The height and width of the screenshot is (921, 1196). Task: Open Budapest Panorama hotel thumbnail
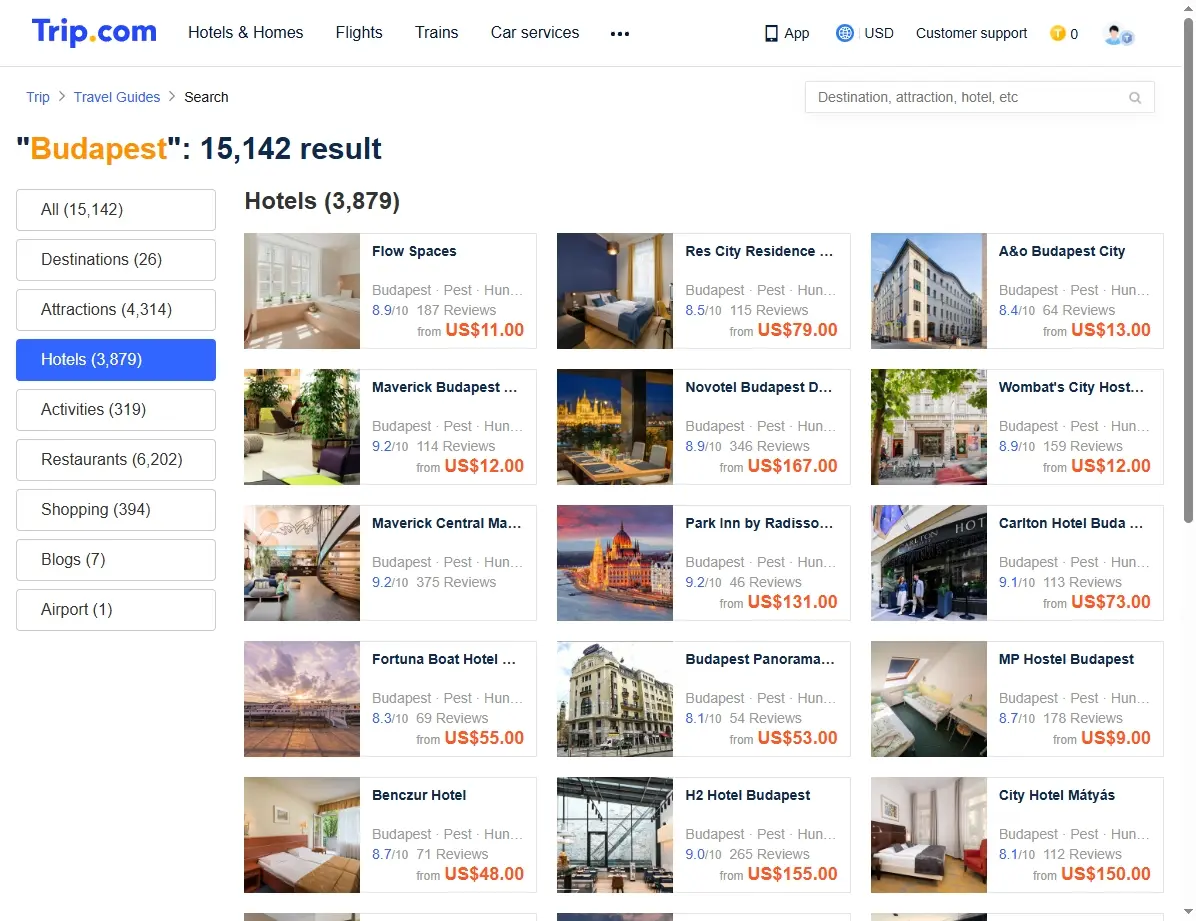(x=615, y=699)
